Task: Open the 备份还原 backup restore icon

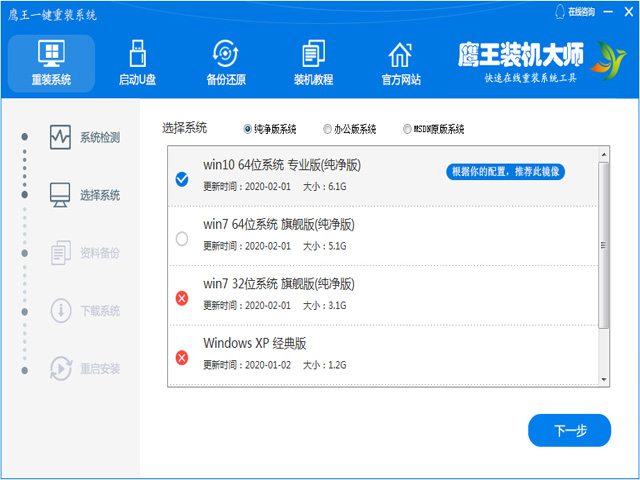Action: (226, 54)
